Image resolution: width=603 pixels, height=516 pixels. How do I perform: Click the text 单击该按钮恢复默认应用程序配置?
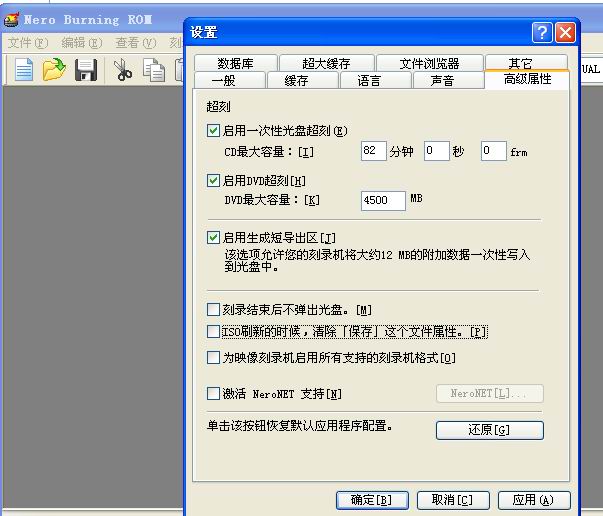click(x=300, y=426)
